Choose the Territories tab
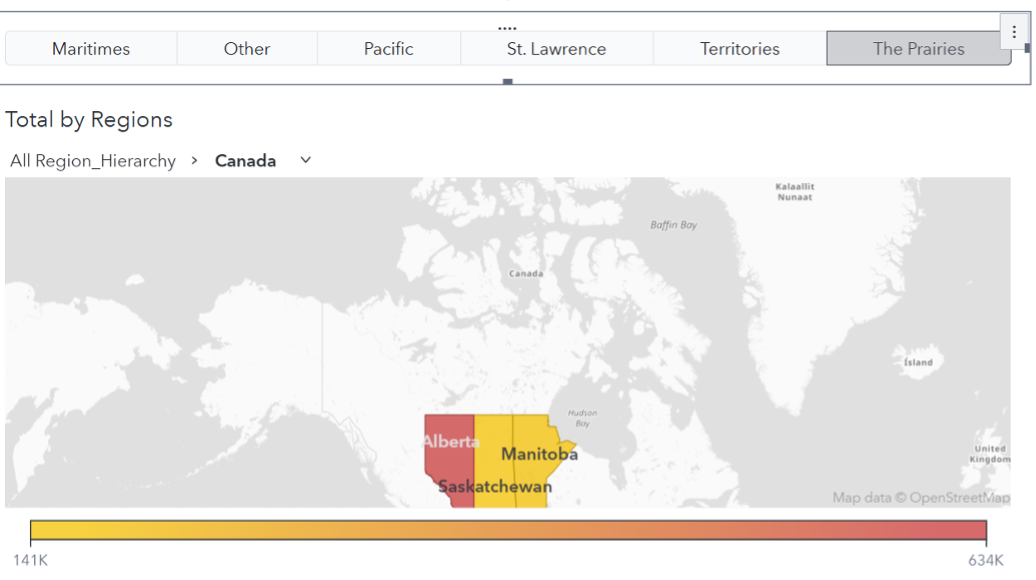The height and width of the screenshot is (580, 1036). click(739, 48)
